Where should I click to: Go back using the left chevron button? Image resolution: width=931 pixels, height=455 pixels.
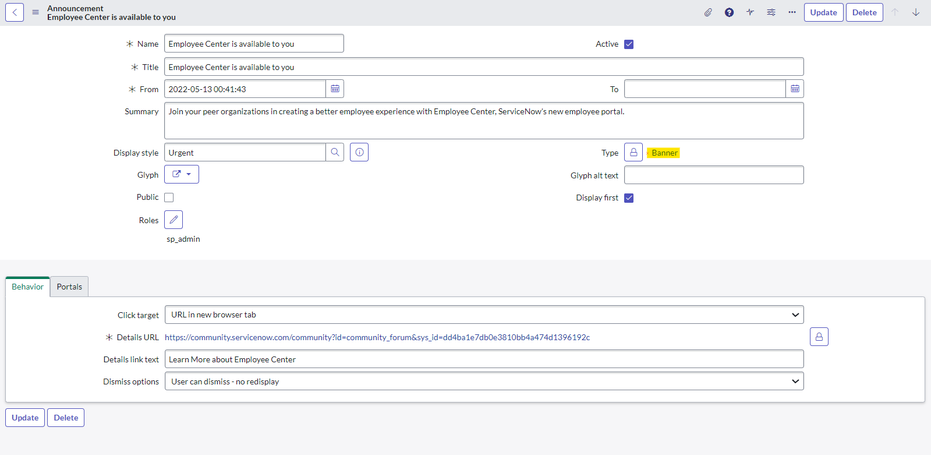click(x=14, y=12)
